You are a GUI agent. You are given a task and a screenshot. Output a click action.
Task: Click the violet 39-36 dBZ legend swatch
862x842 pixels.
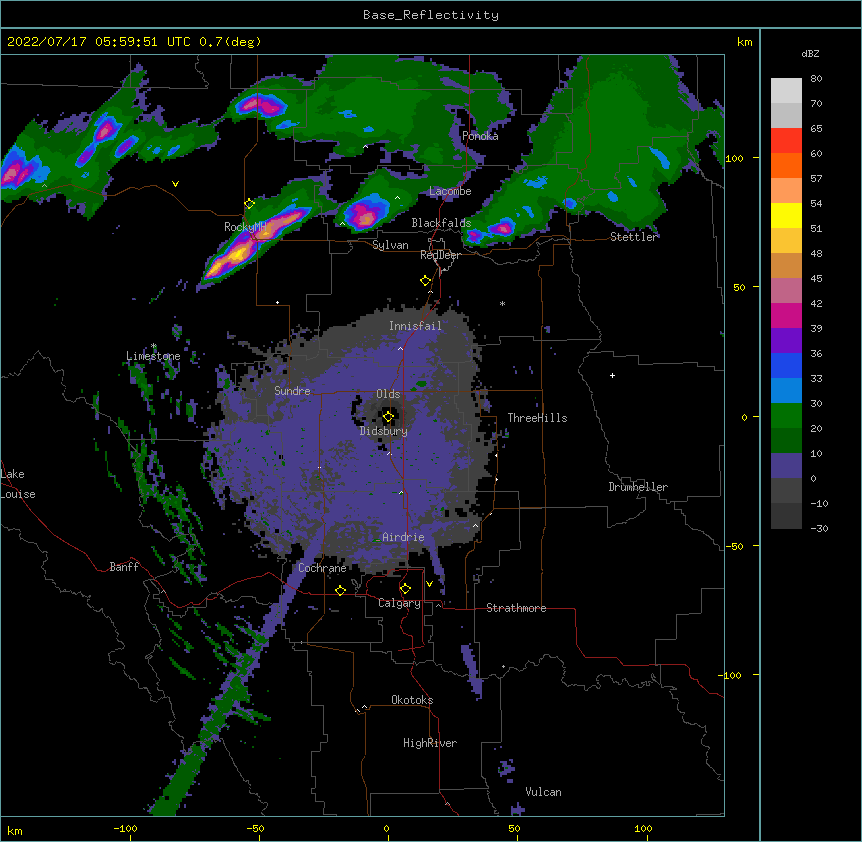coord(786,341)
